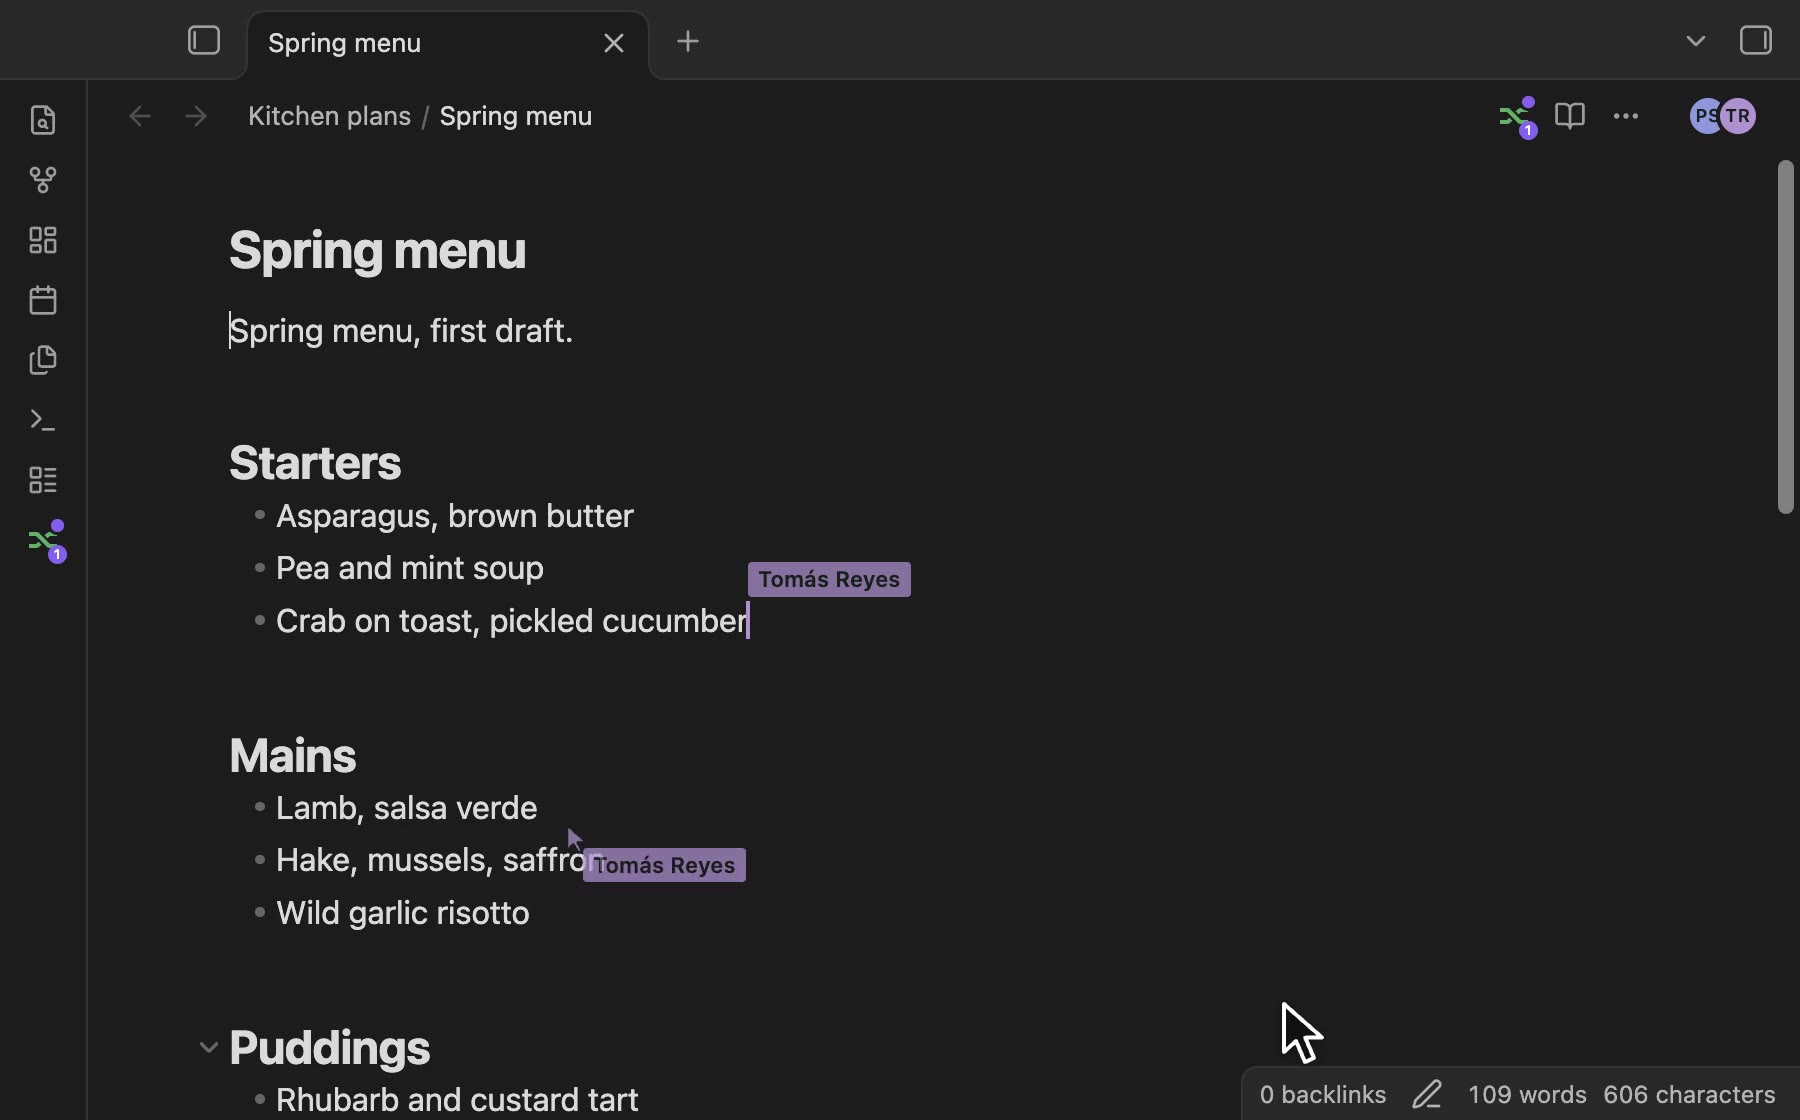Click the 109 words status entry
Viewport: 1800px width, 1120px height.
(x=1527, y=1095)
